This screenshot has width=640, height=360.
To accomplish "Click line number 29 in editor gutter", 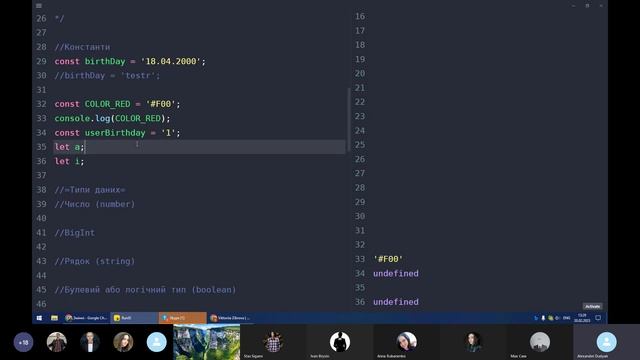I will coord(41,61).
